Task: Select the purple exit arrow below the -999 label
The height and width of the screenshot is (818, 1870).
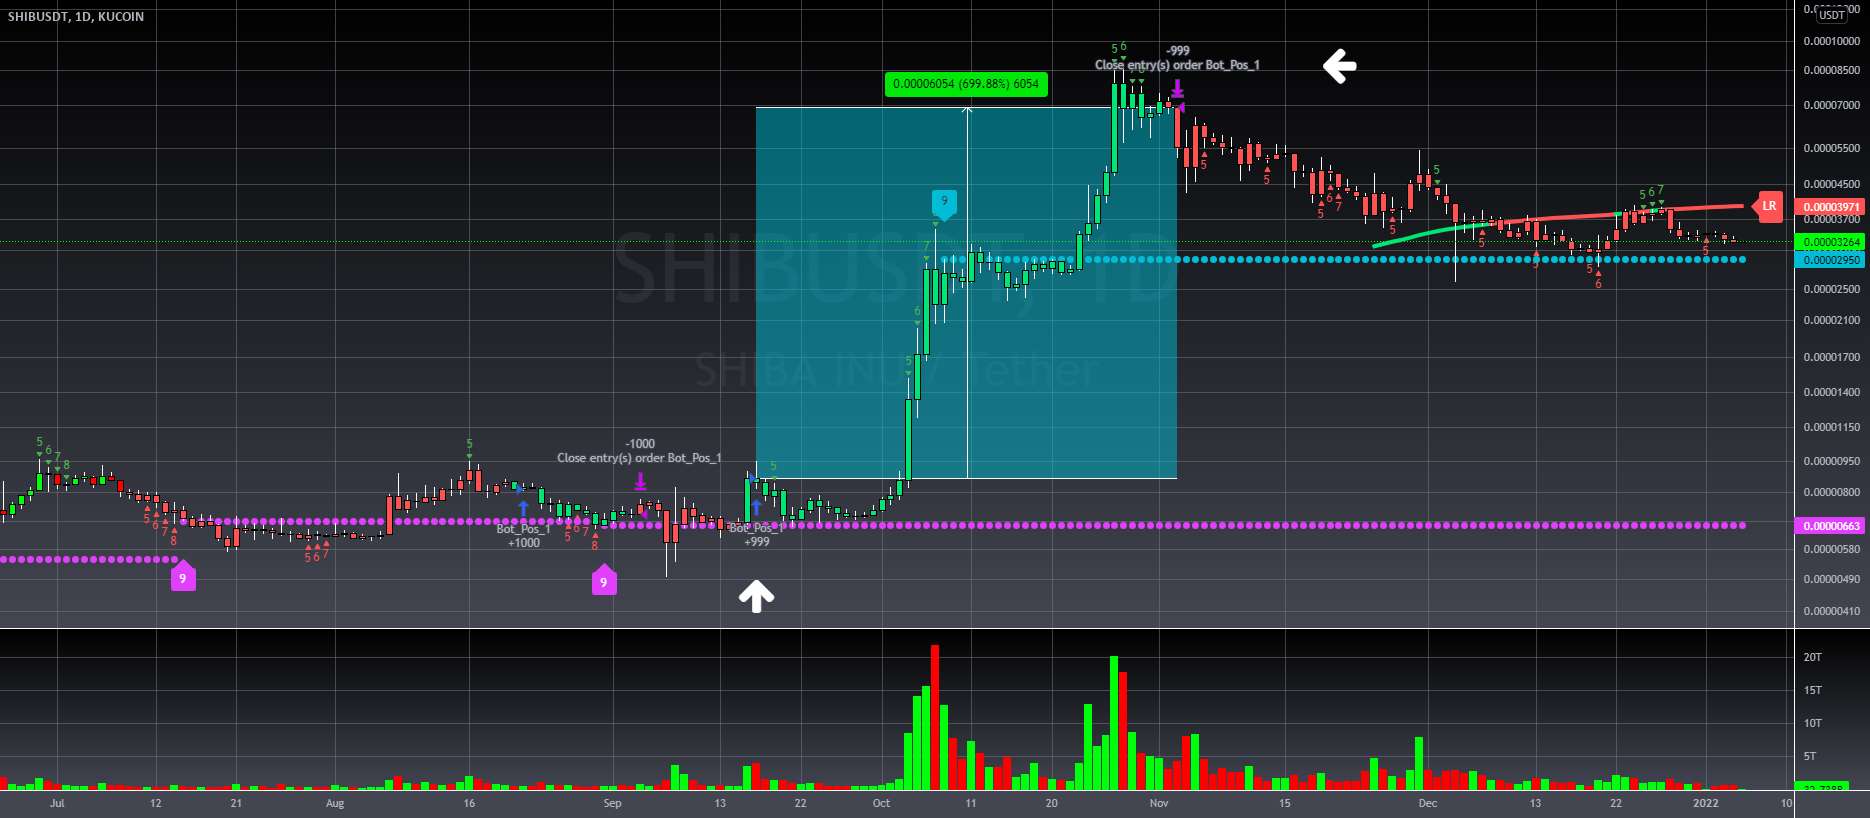Action: click(x=1178, y=88)
